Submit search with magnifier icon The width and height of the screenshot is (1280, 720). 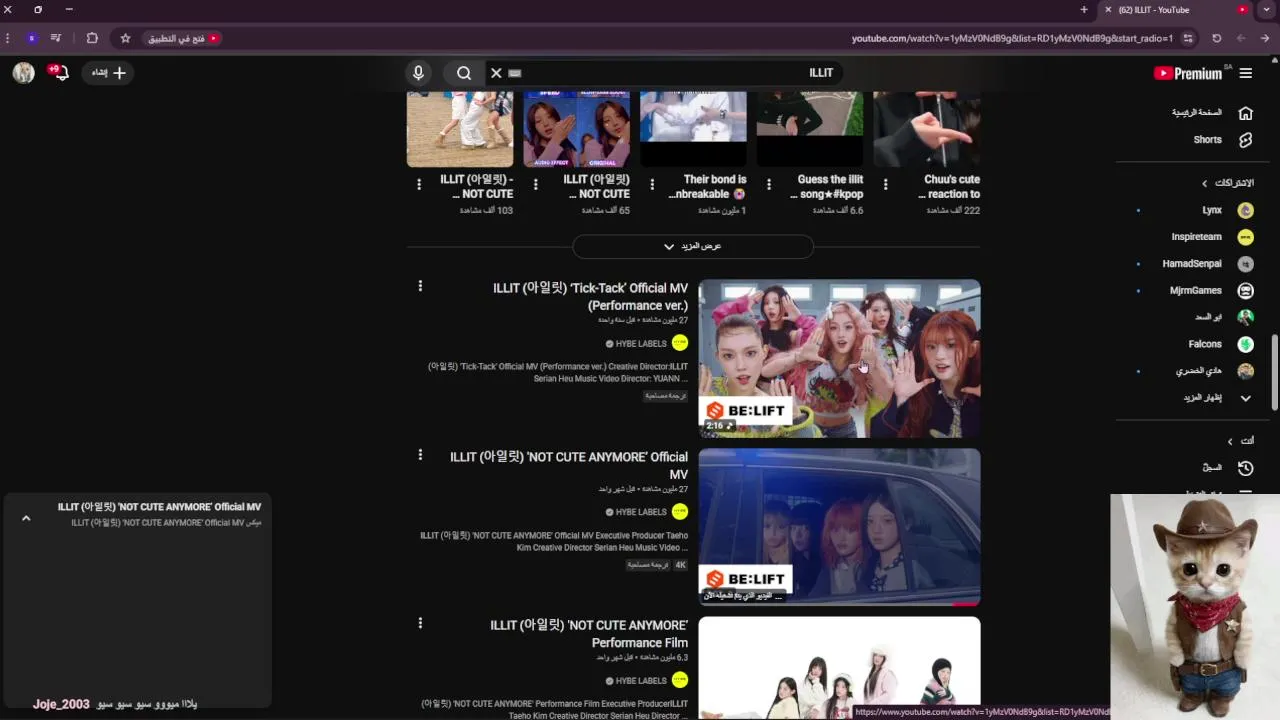(x=464, y=73)
